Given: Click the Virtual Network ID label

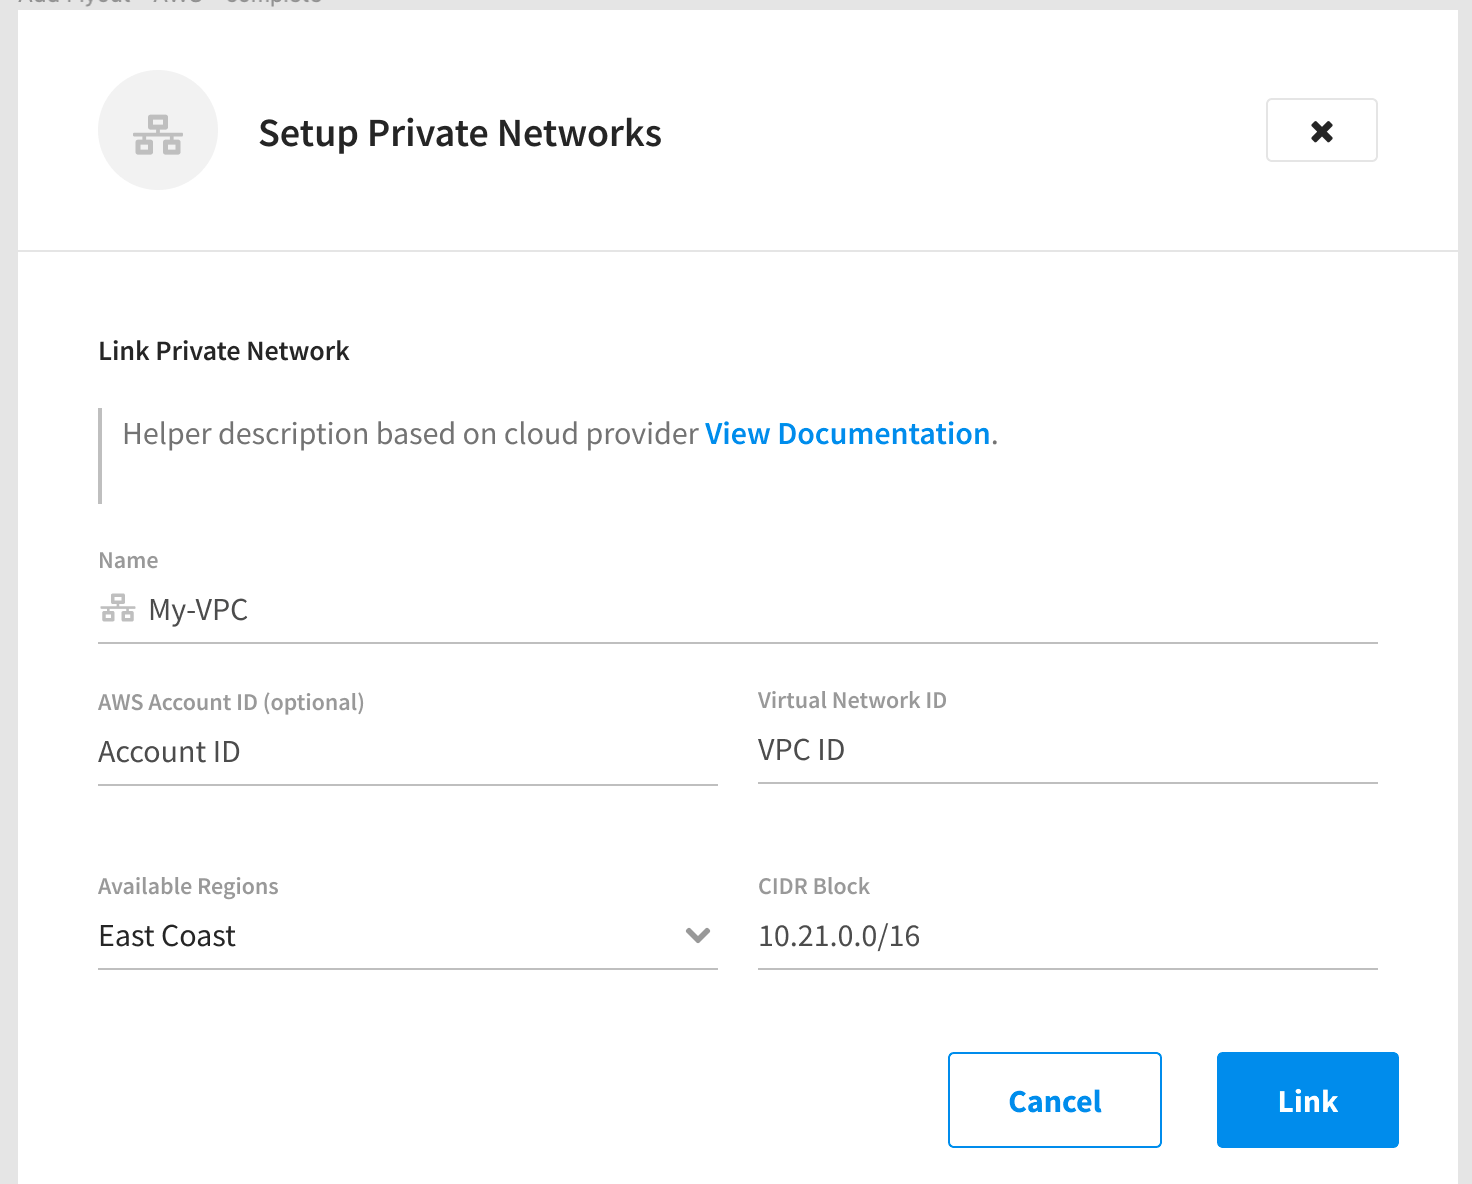Looking at the screenshot, I should (851, 700).
